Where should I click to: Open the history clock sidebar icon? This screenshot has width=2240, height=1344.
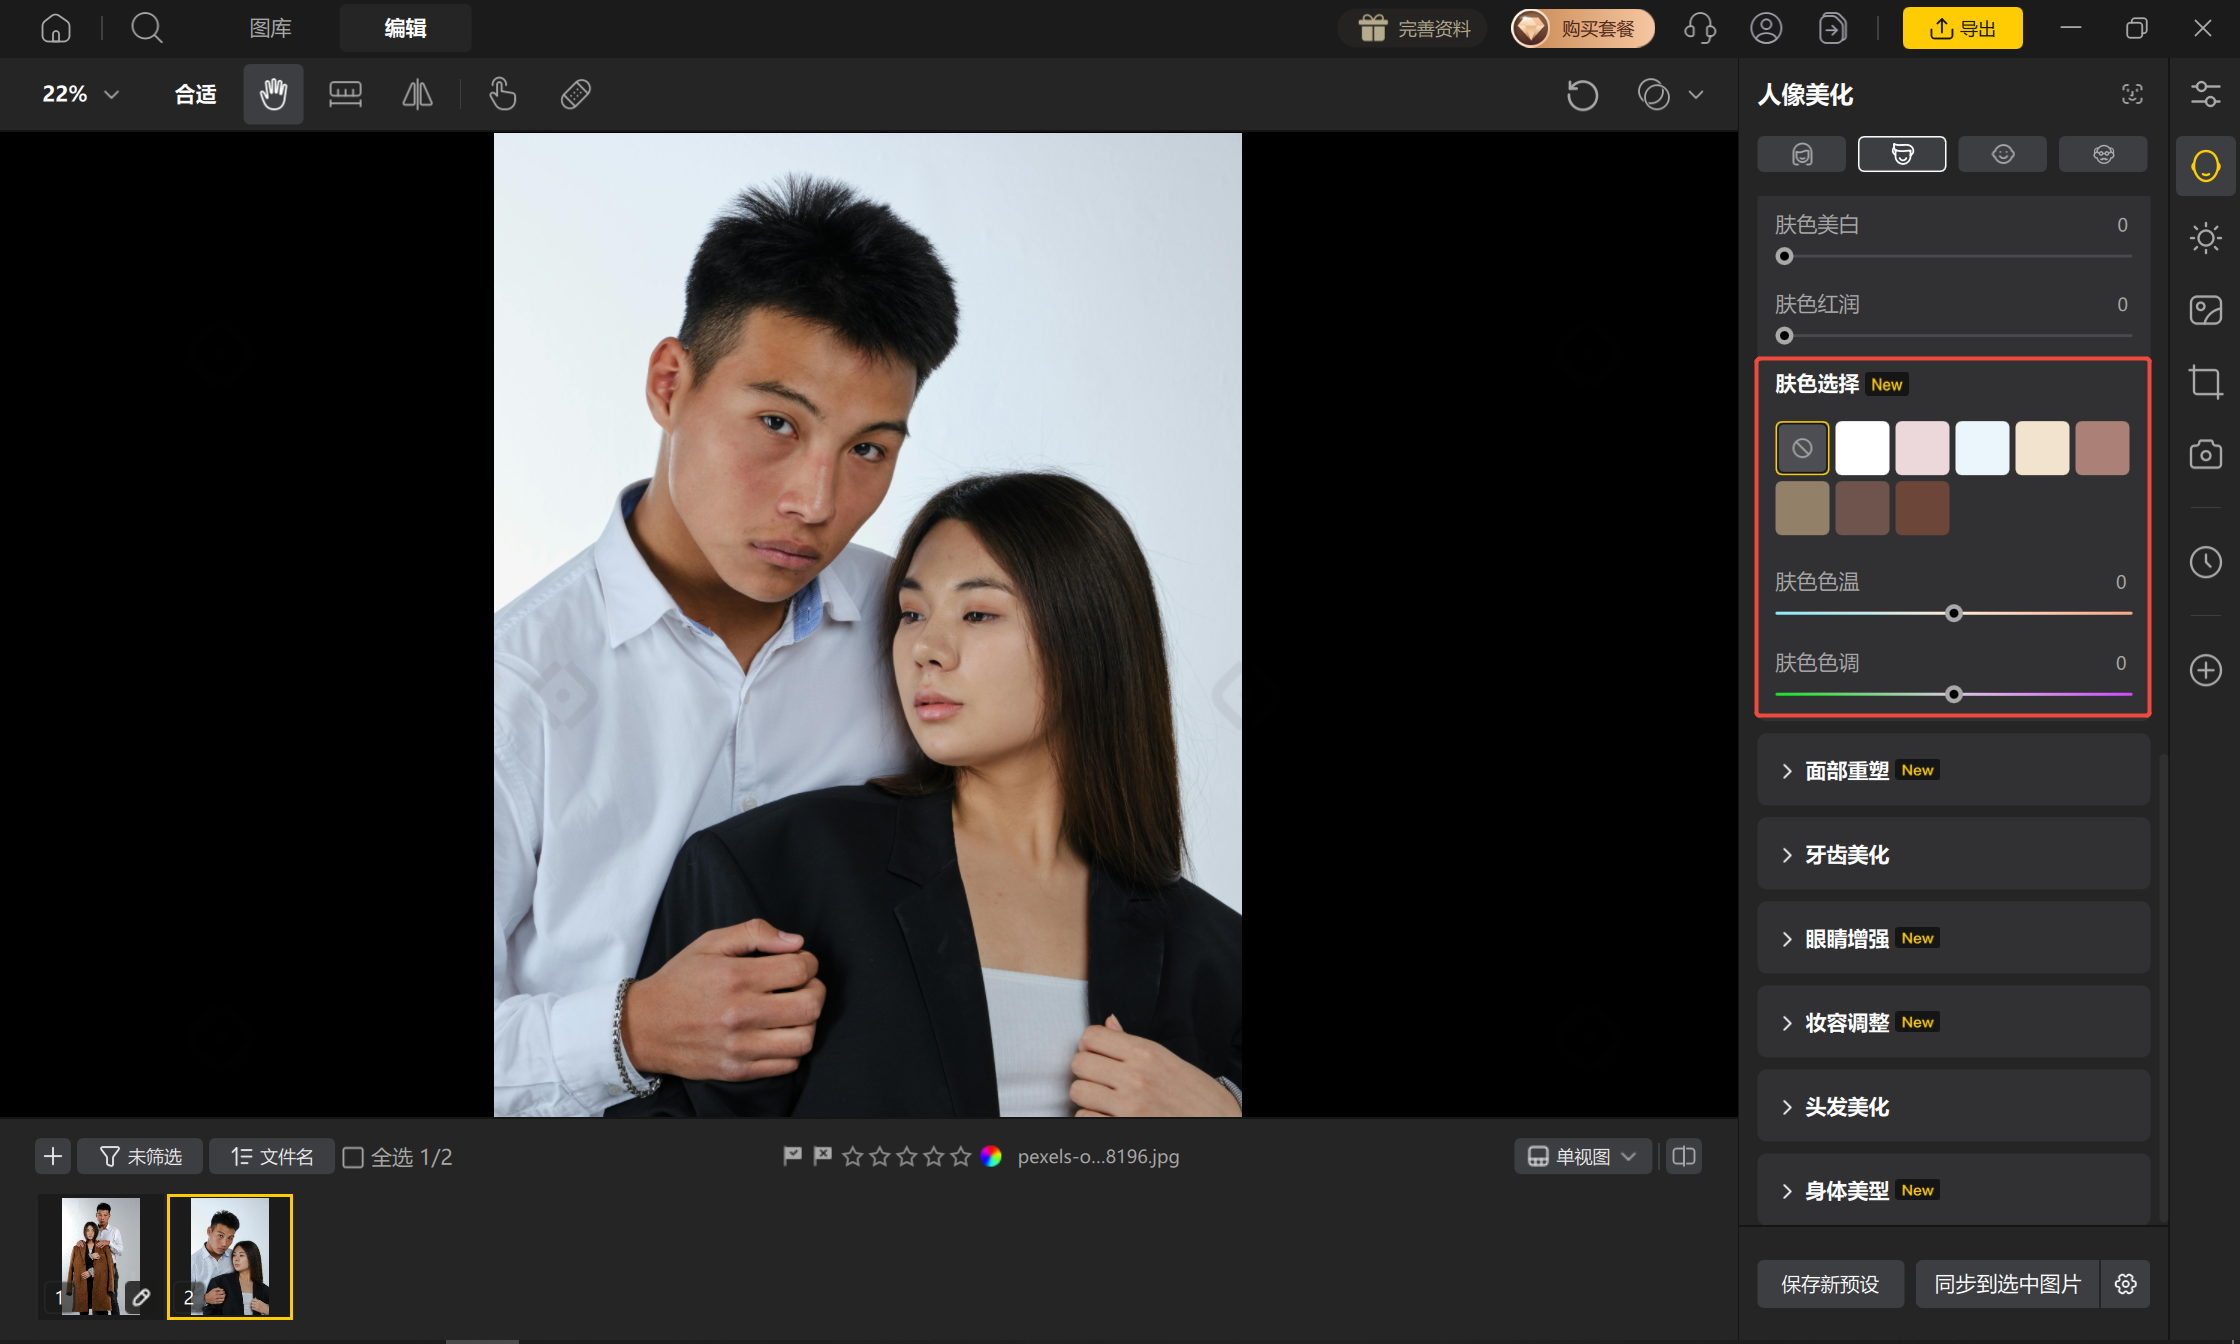(2205, 562)
